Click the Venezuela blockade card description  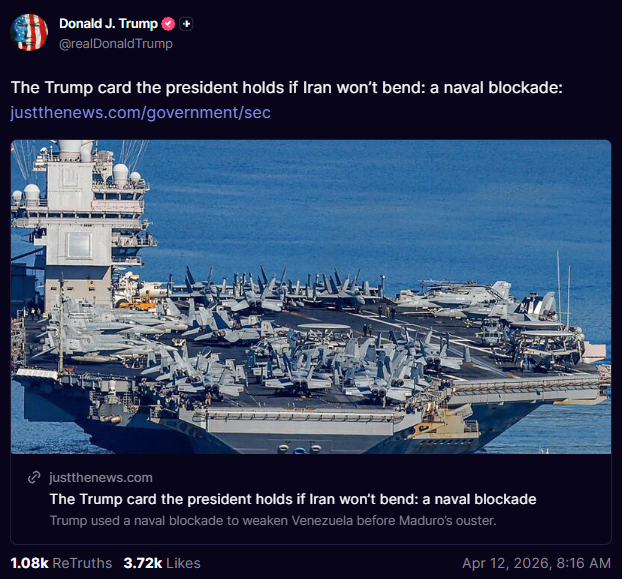(x=273, y=520)
